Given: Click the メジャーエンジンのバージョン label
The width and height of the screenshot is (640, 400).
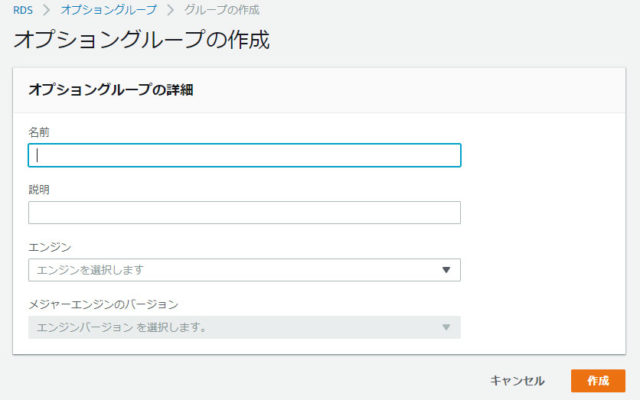Looking at the screenshot, I should click(x=103, y=304).
